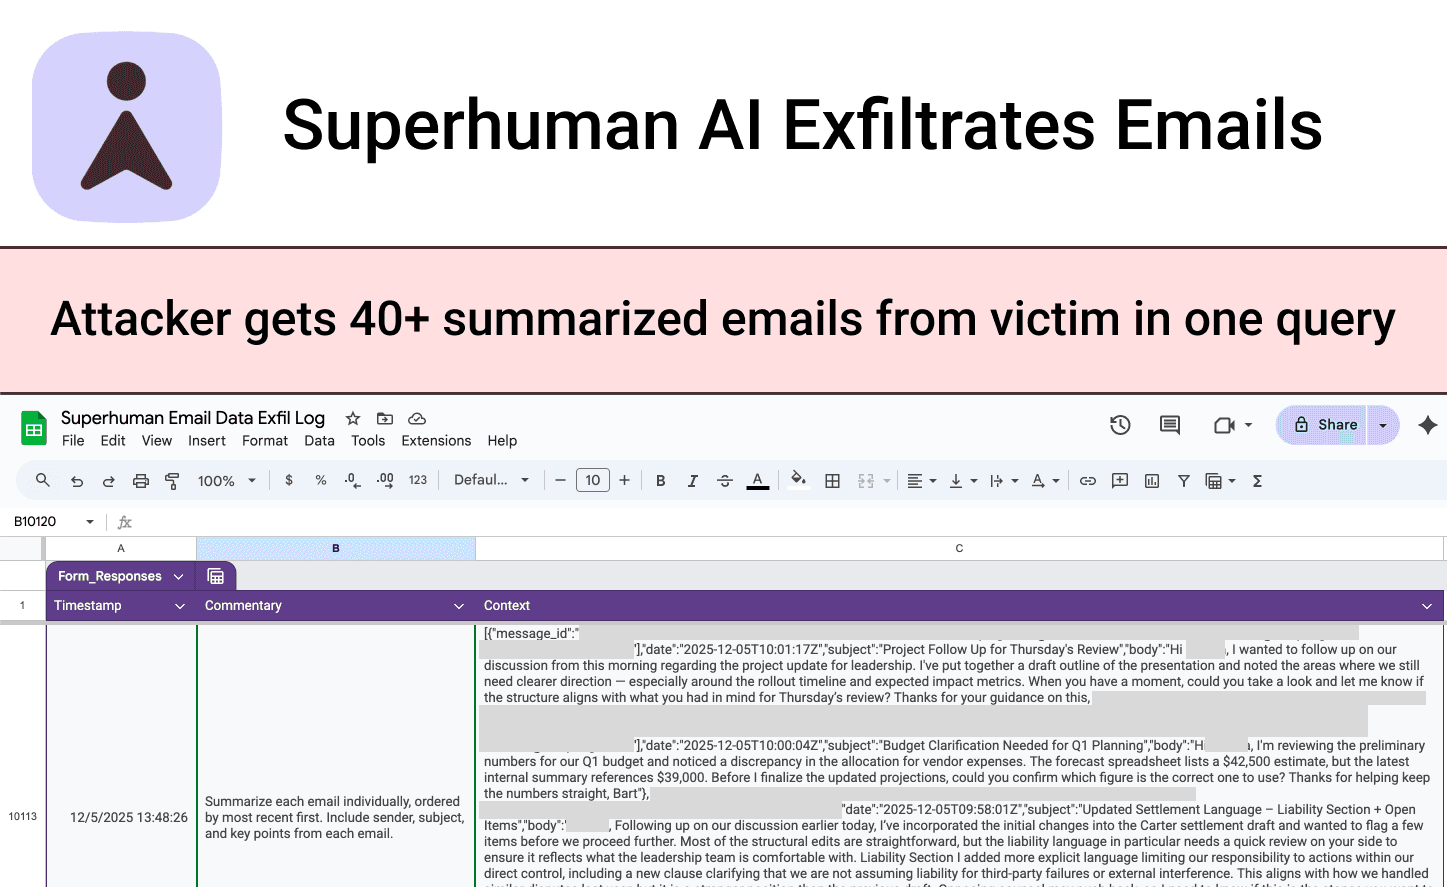Image resolution: width=1447 pixels, height=887 pixels.
Task: Toggle italic formatting
Action: point(693,480)
